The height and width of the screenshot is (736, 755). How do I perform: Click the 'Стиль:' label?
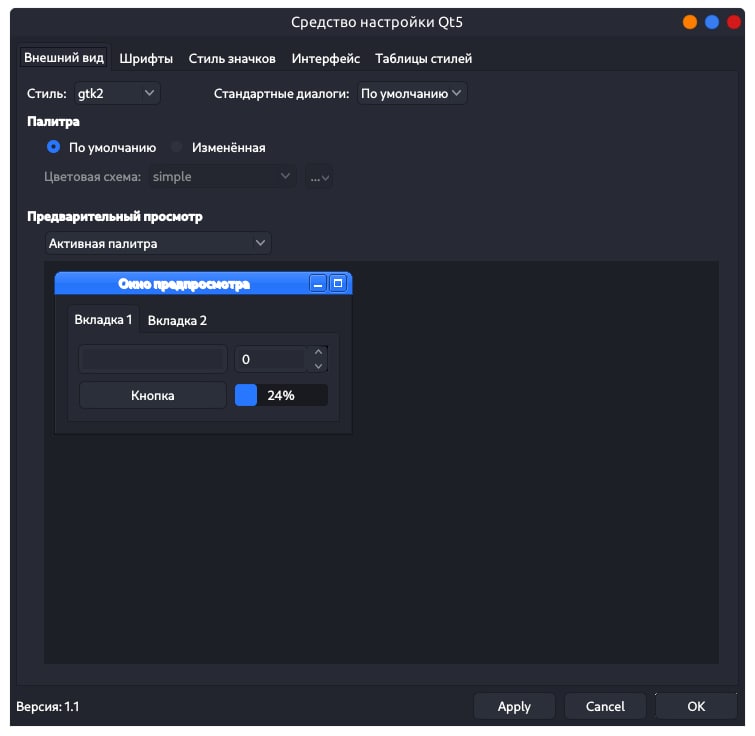47,93
